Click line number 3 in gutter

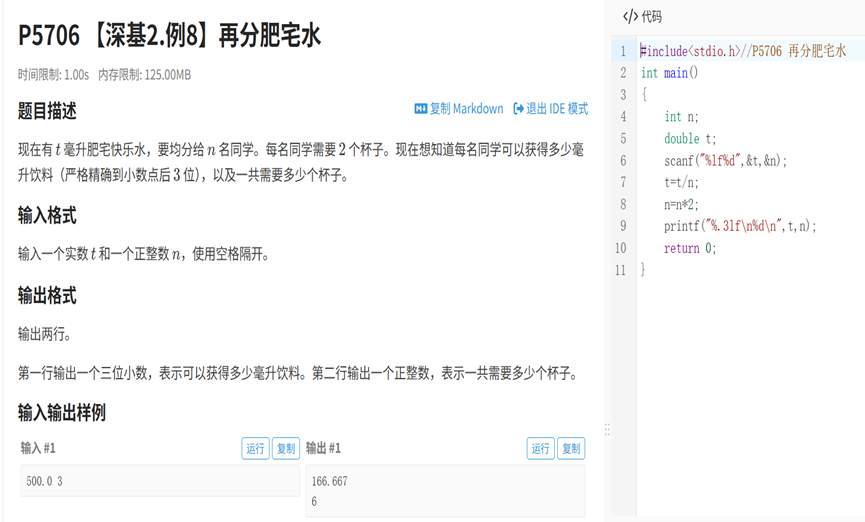[x=623, y=95]
